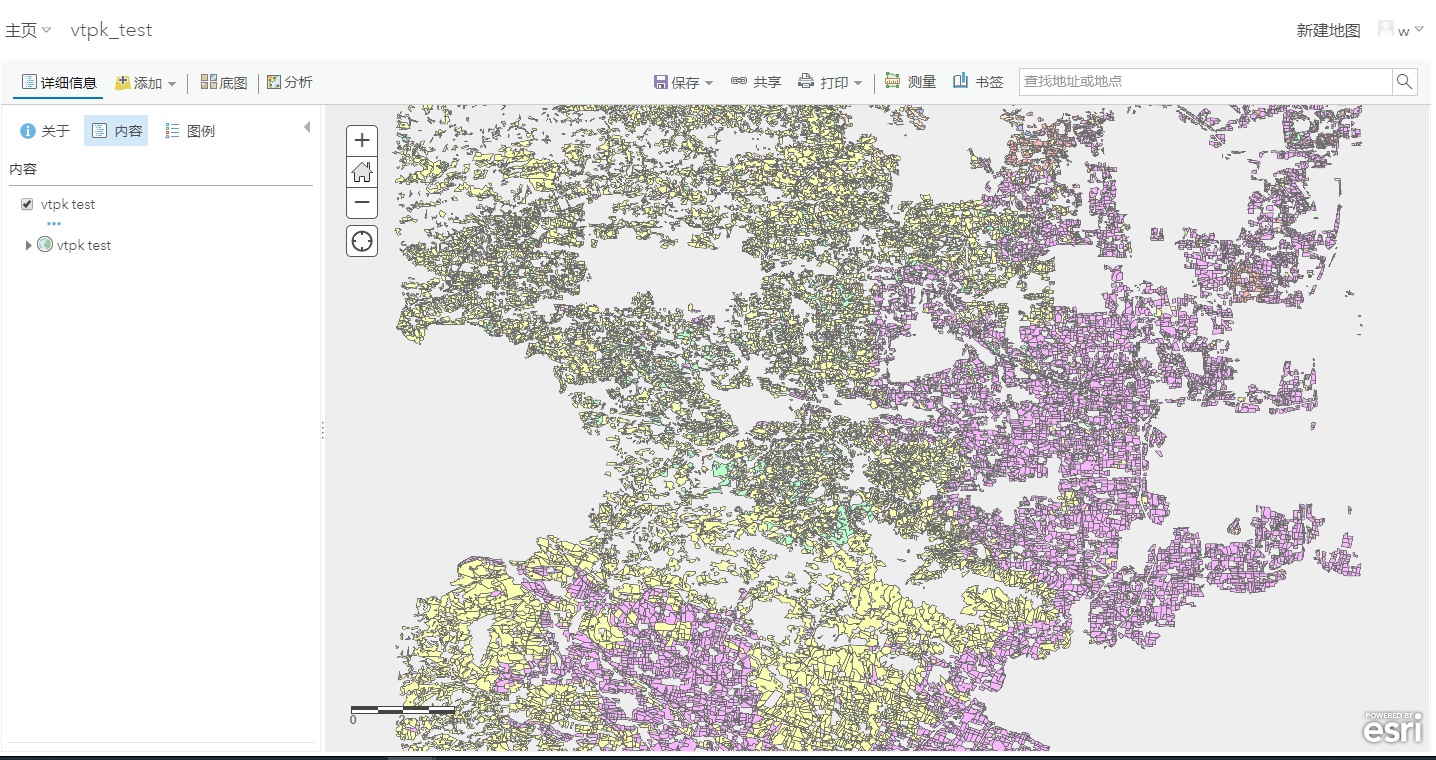Uncheck the vtpk test layer checkbox
This screenshot has width=1436, height=760.
coord(27,204)
